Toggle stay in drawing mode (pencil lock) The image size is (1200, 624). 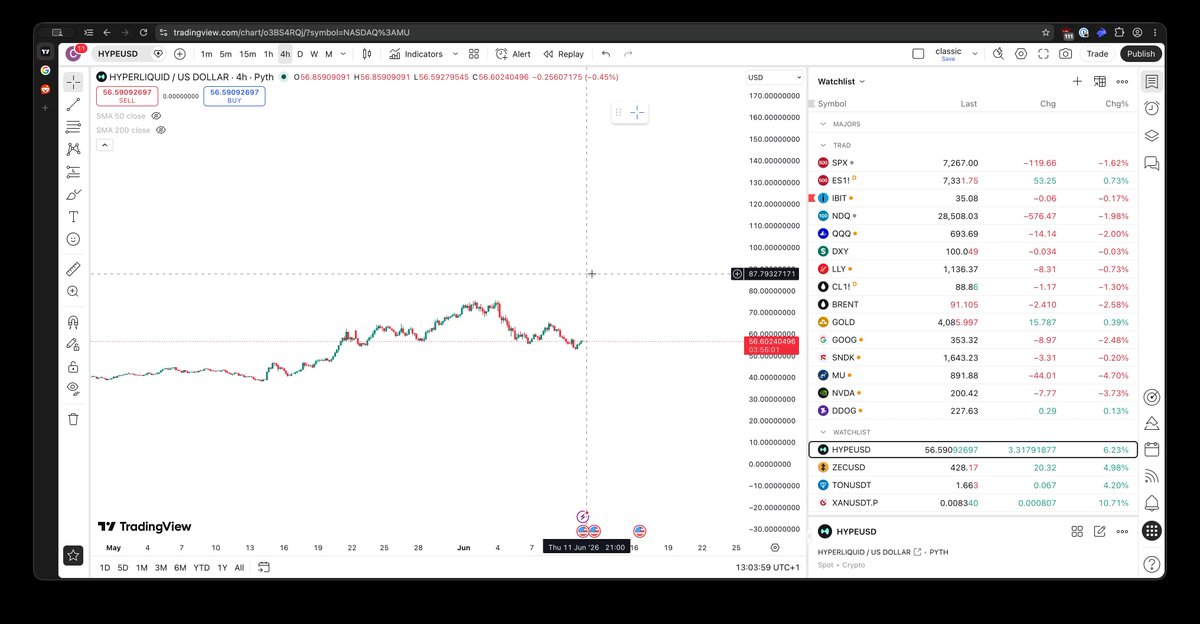point(73,344)
